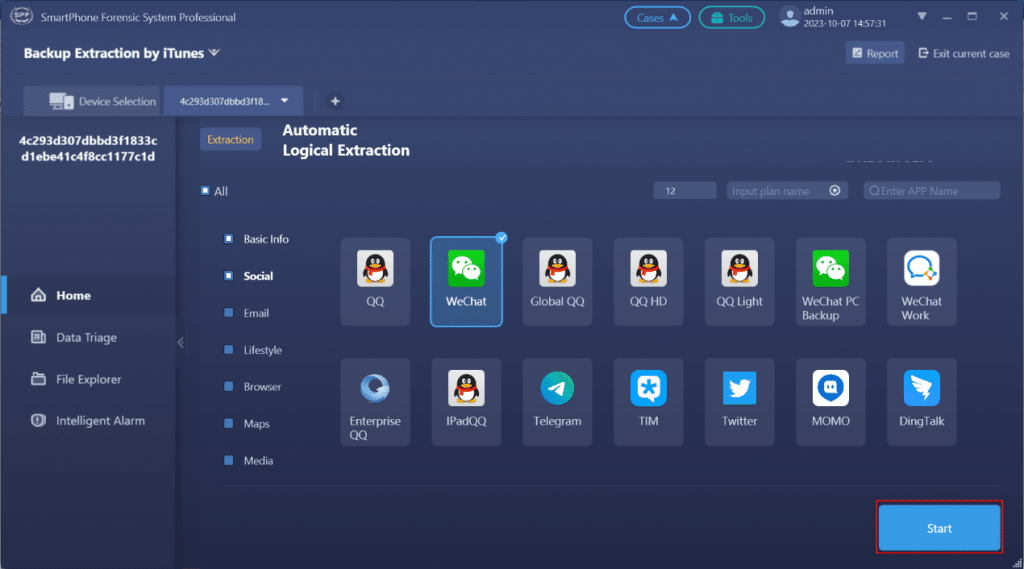Enable the Browser category checkbox
This screenshot has height=569, width=1024.
pos(229,387)
